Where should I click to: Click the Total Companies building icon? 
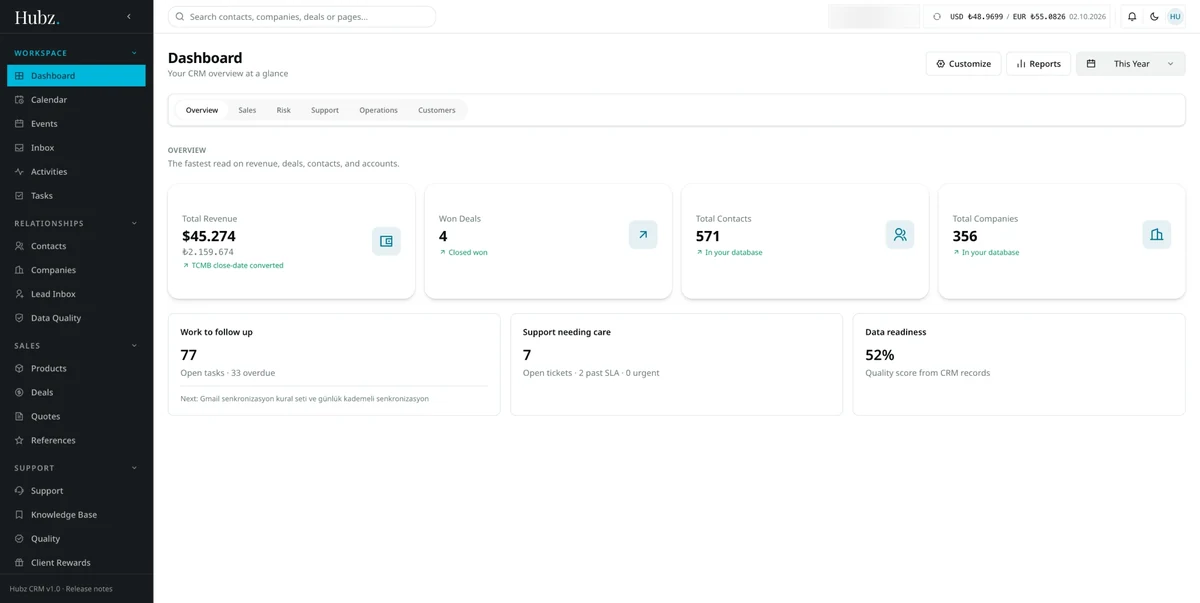pos(1157,235)
